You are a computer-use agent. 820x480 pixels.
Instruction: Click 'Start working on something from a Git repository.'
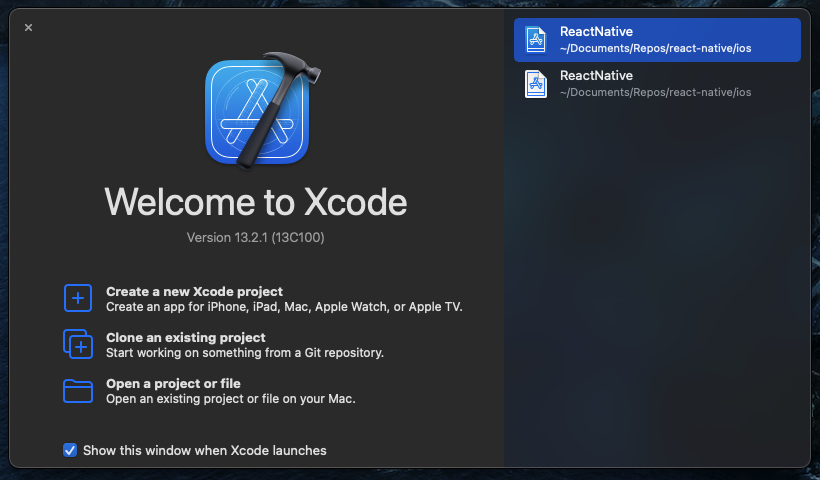[245, 353]
